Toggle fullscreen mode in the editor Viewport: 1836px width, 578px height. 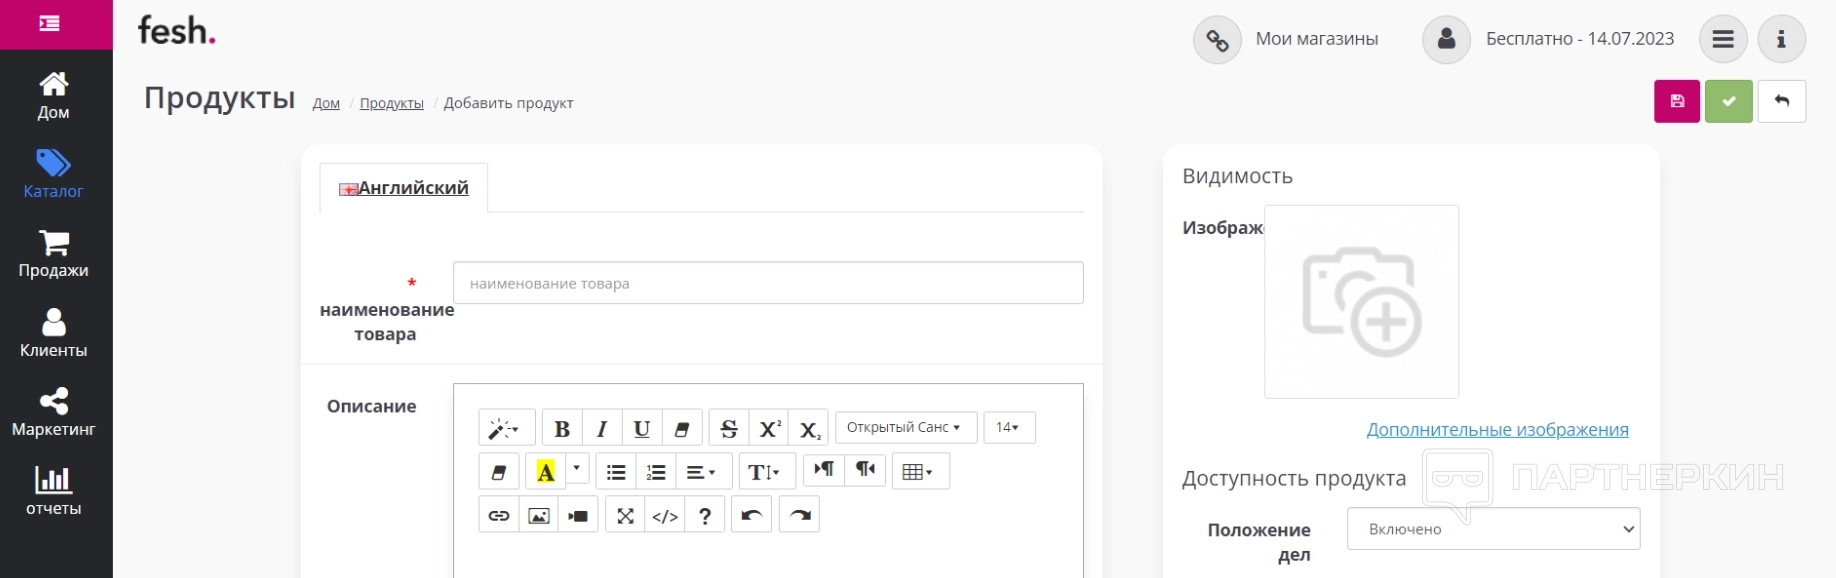[625, 515]
